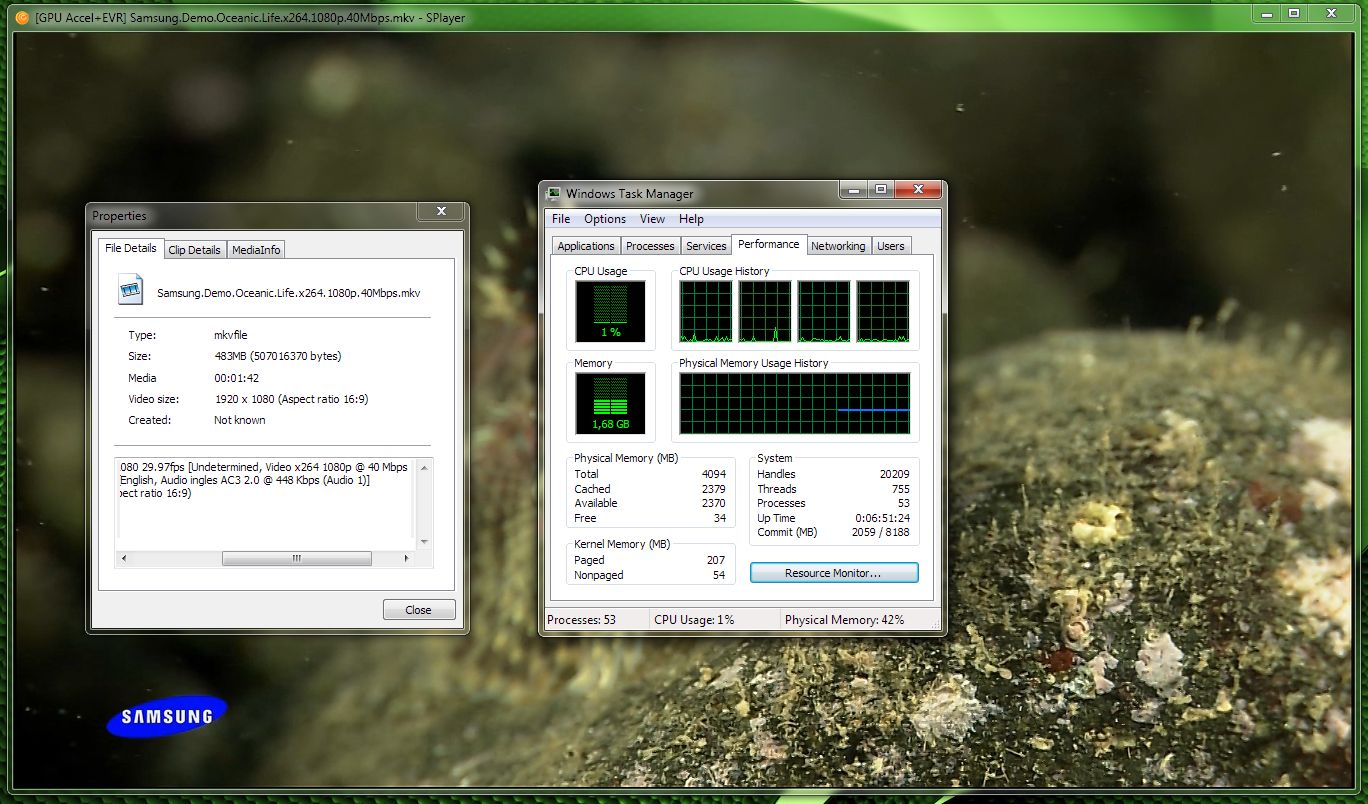Click the CPU Usage gauge meter
This screenshot has width=1368, height=804.
pyautogui.click(x=610, y=311)
